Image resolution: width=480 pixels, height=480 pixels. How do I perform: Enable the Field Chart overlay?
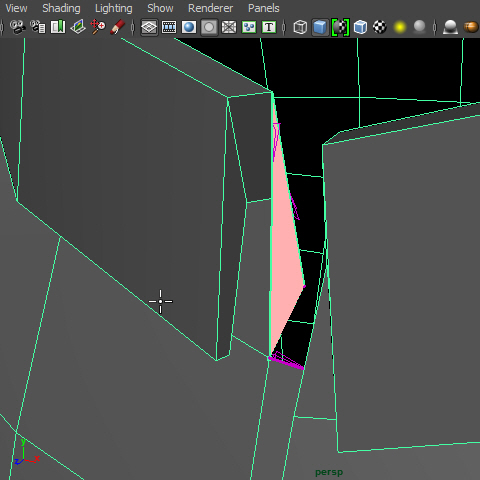[x=229, y=27]
